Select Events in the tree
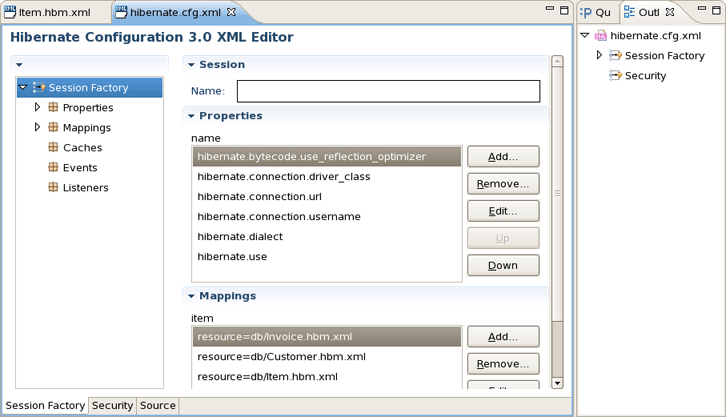The width and height of the screenshot is (726, 417). point(80,168)
